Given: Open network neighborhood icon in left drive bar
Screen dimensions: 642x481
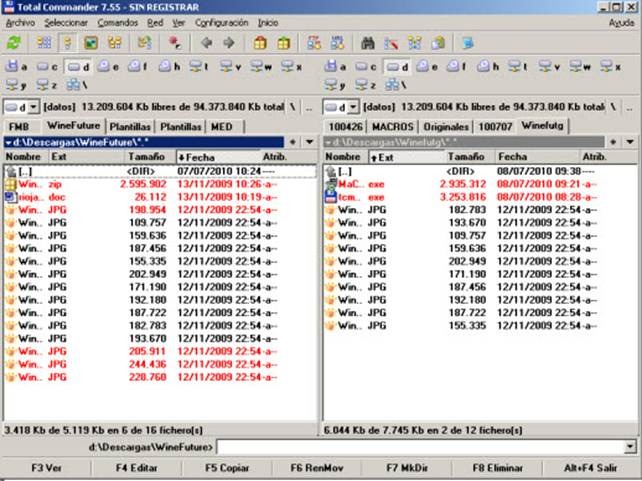Looking at the screenshot, I should [77, 85].
